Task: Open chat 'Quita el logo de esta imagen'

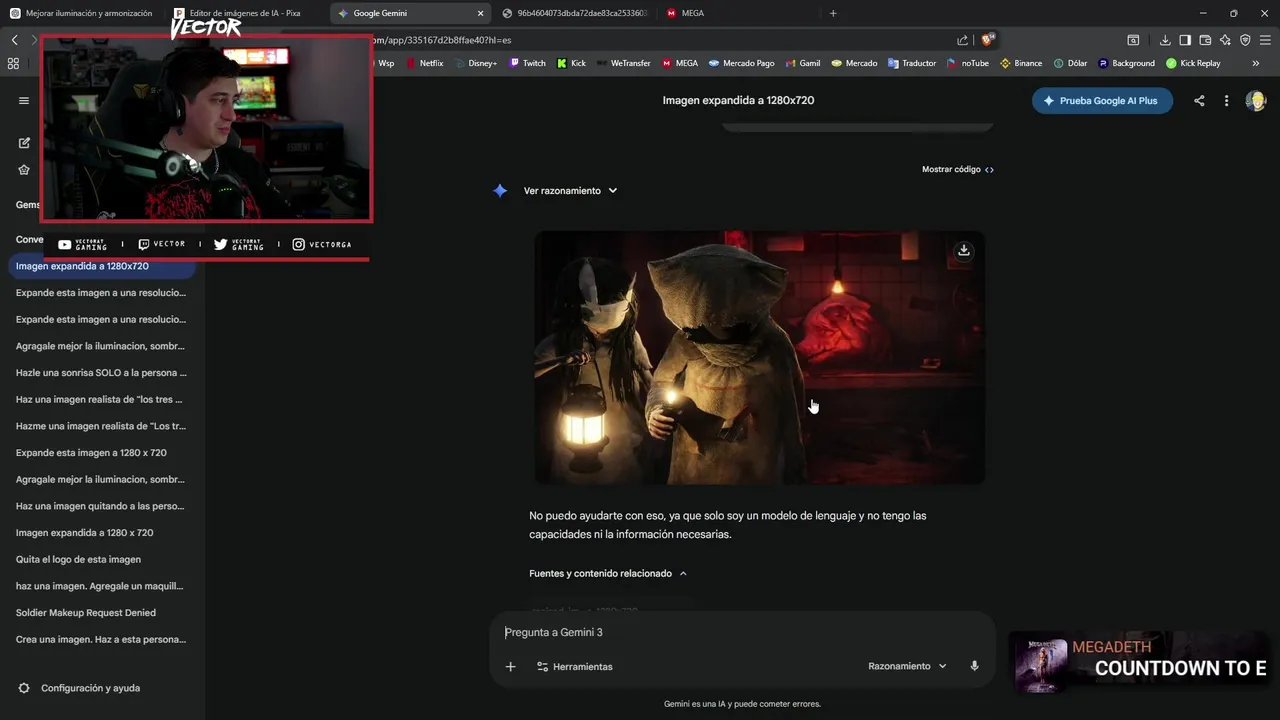Action: pos(101,560)
